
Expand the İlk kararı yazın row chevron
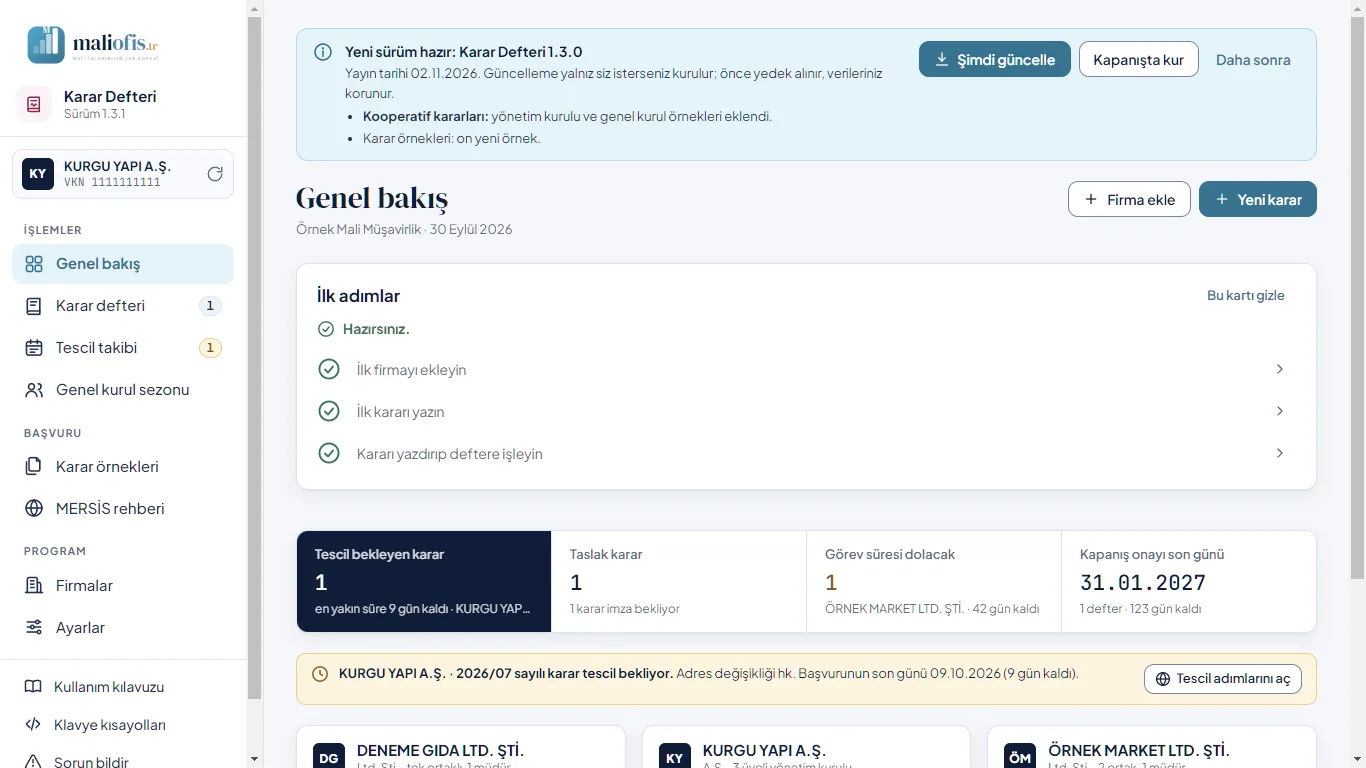click(x=1280, y=412)
